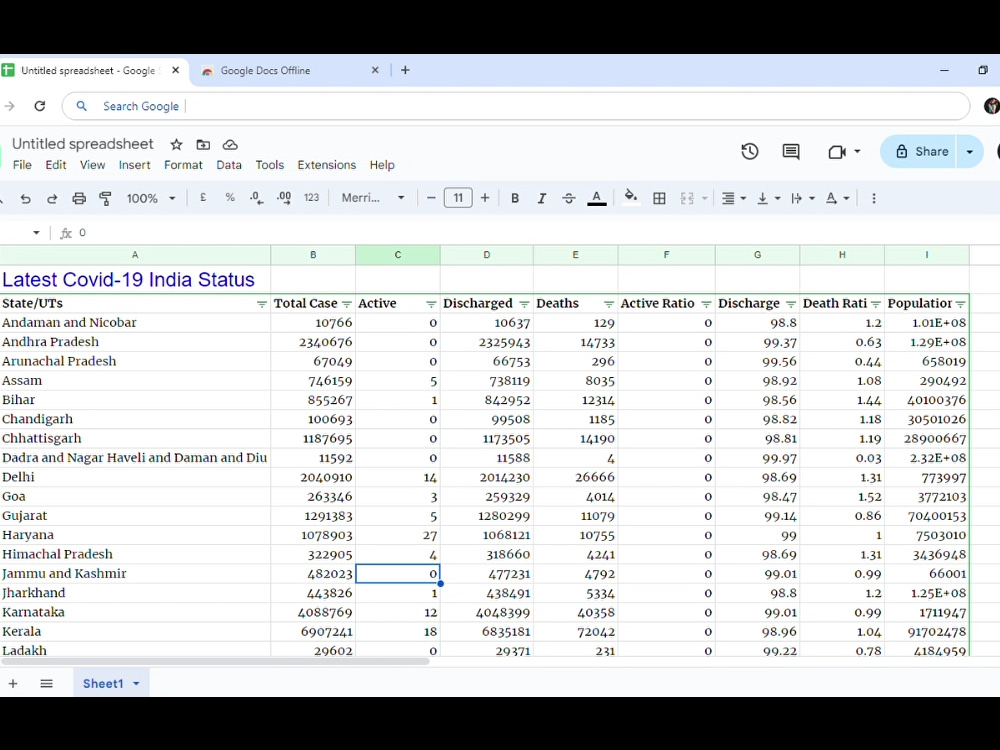Decrease decimal places icon
Image resolution: width=1000 pixels, height=750 pixels.
(256, 198)
